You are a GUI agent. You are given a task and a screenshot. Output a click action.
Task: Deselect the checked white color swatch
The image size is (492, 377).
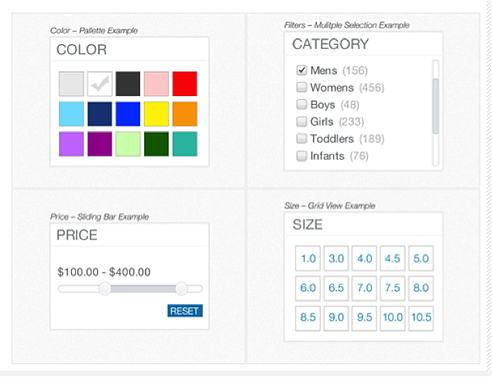tap(100, 84)
